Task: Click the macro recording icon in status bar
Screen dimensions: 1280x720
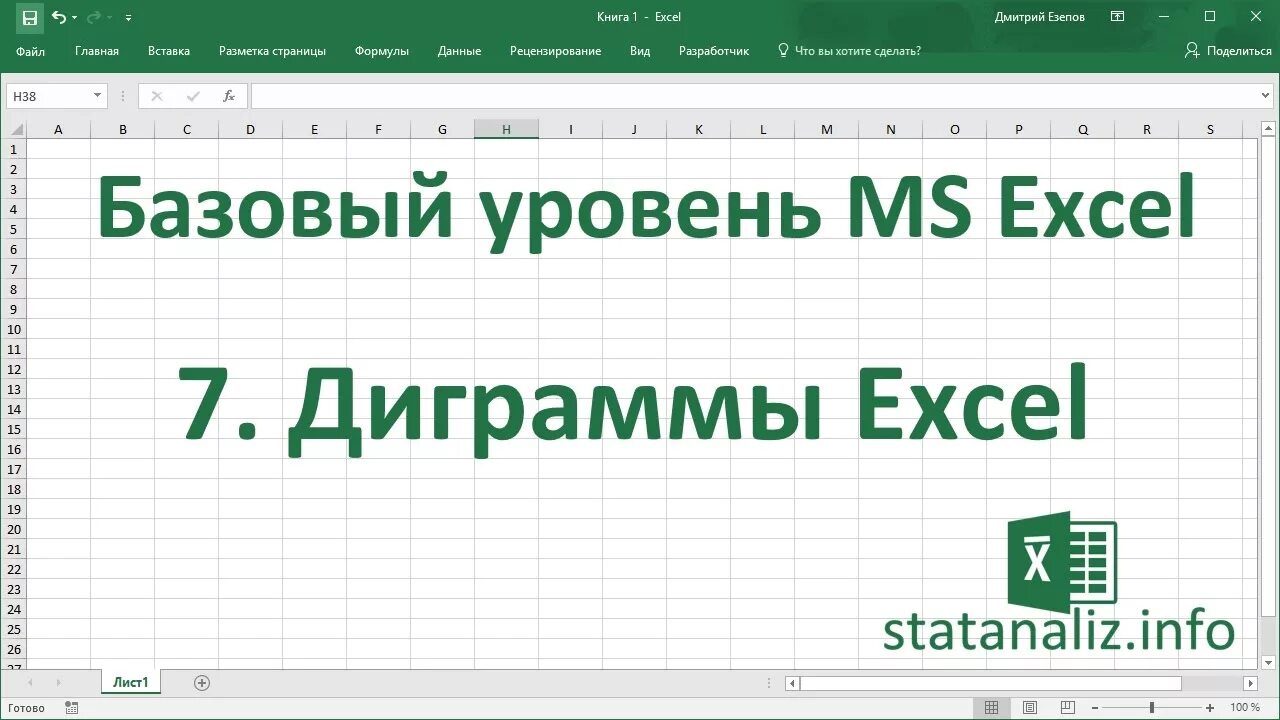Action: [72, 708]
